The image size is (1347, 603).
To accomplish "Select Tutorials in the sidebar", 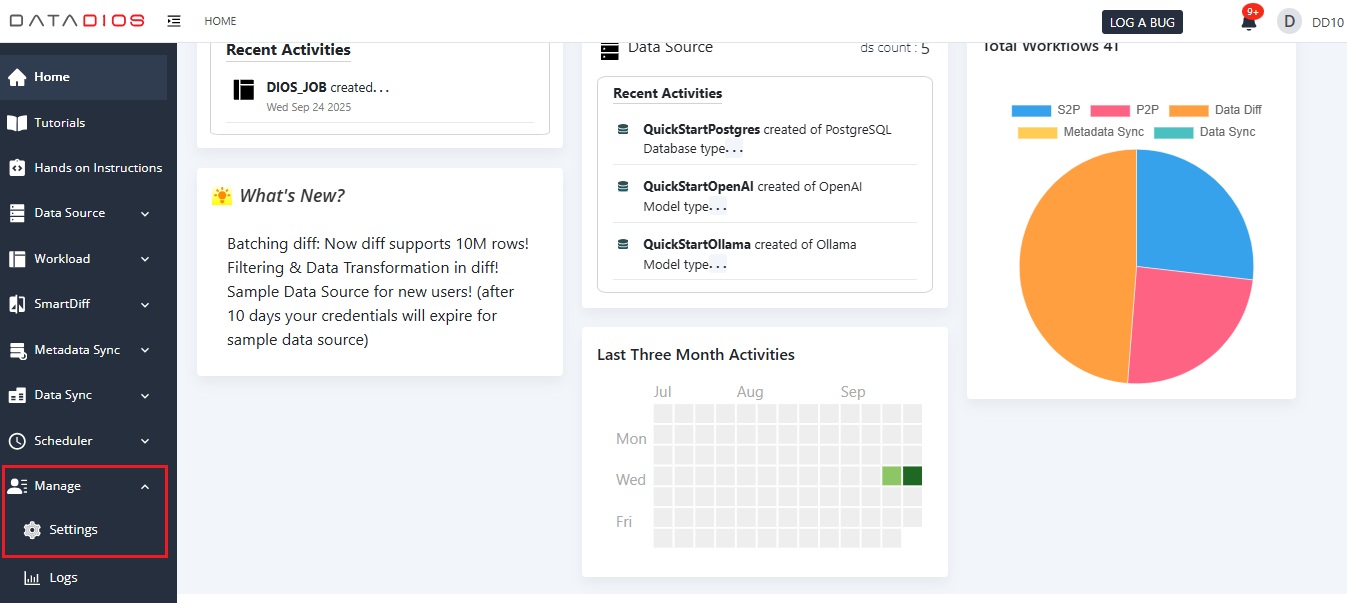I will click(16, 122).
